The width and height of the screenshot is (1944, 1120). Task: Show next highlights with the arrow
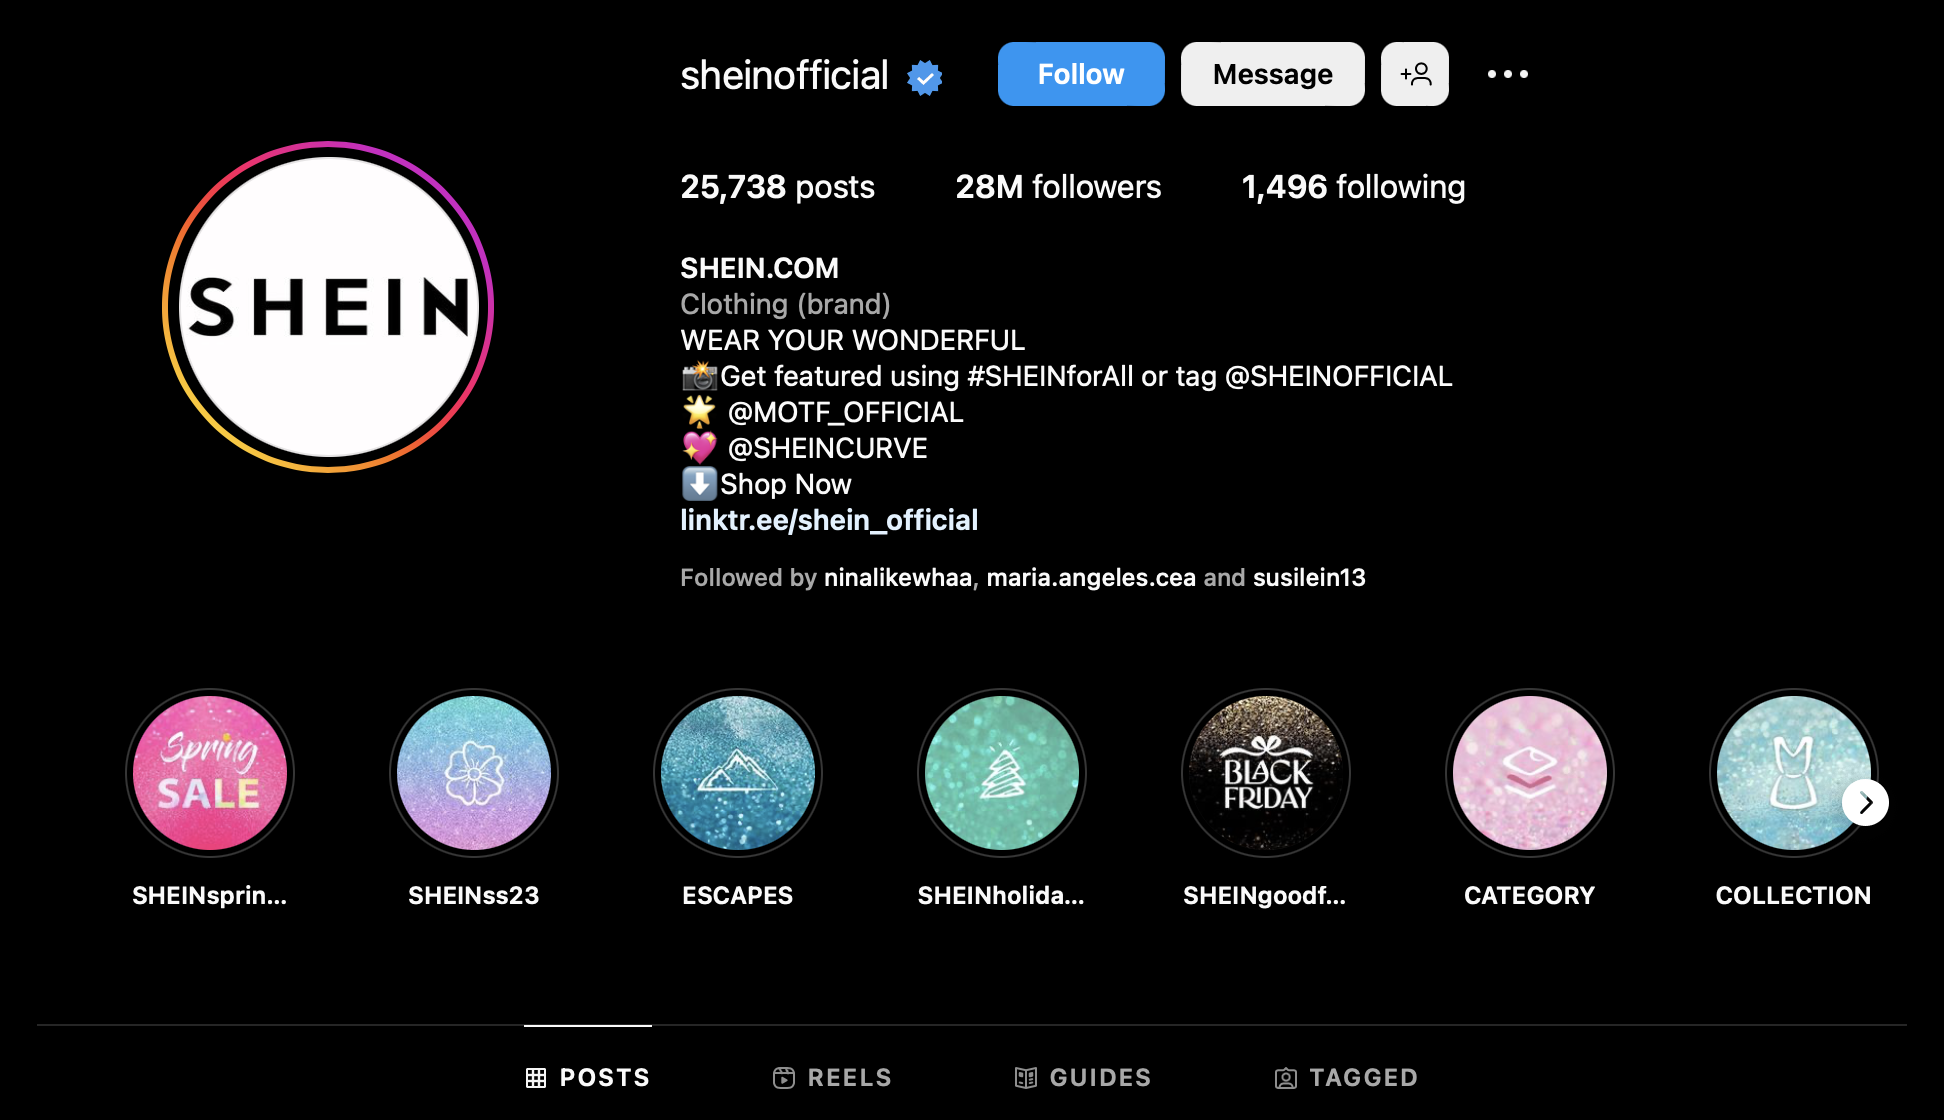pos(1866,802)
